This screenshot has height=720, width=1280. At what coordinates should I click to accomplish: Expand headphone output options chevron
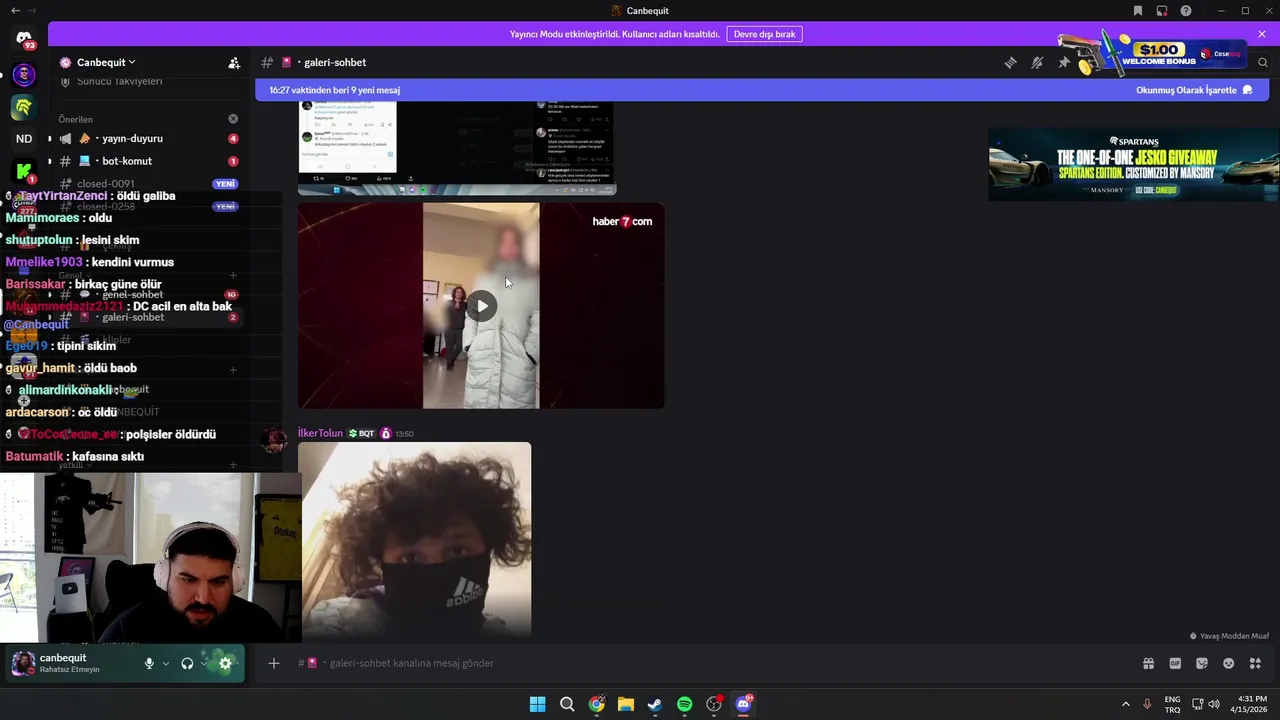coord(204,663)
